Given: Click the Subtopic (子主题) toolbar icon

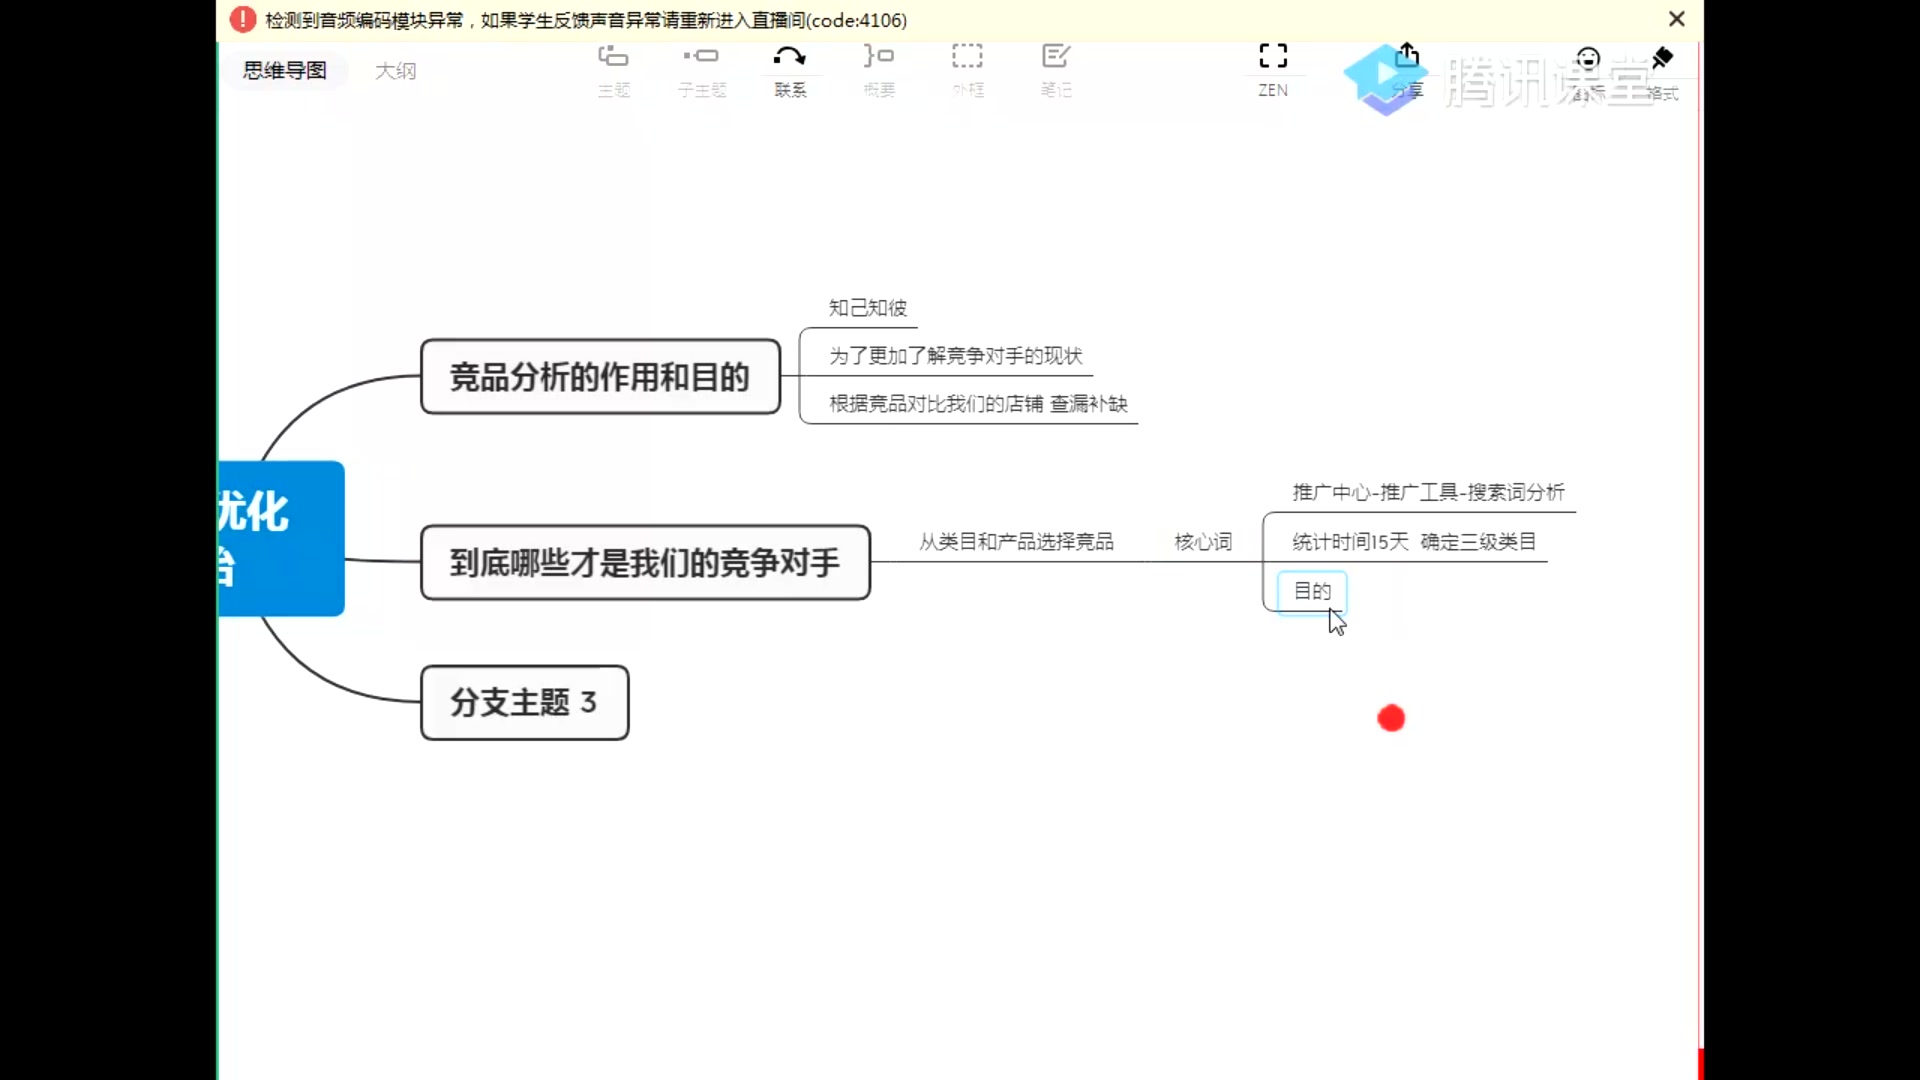Looking at the screenshot, I should coord(701,56).
